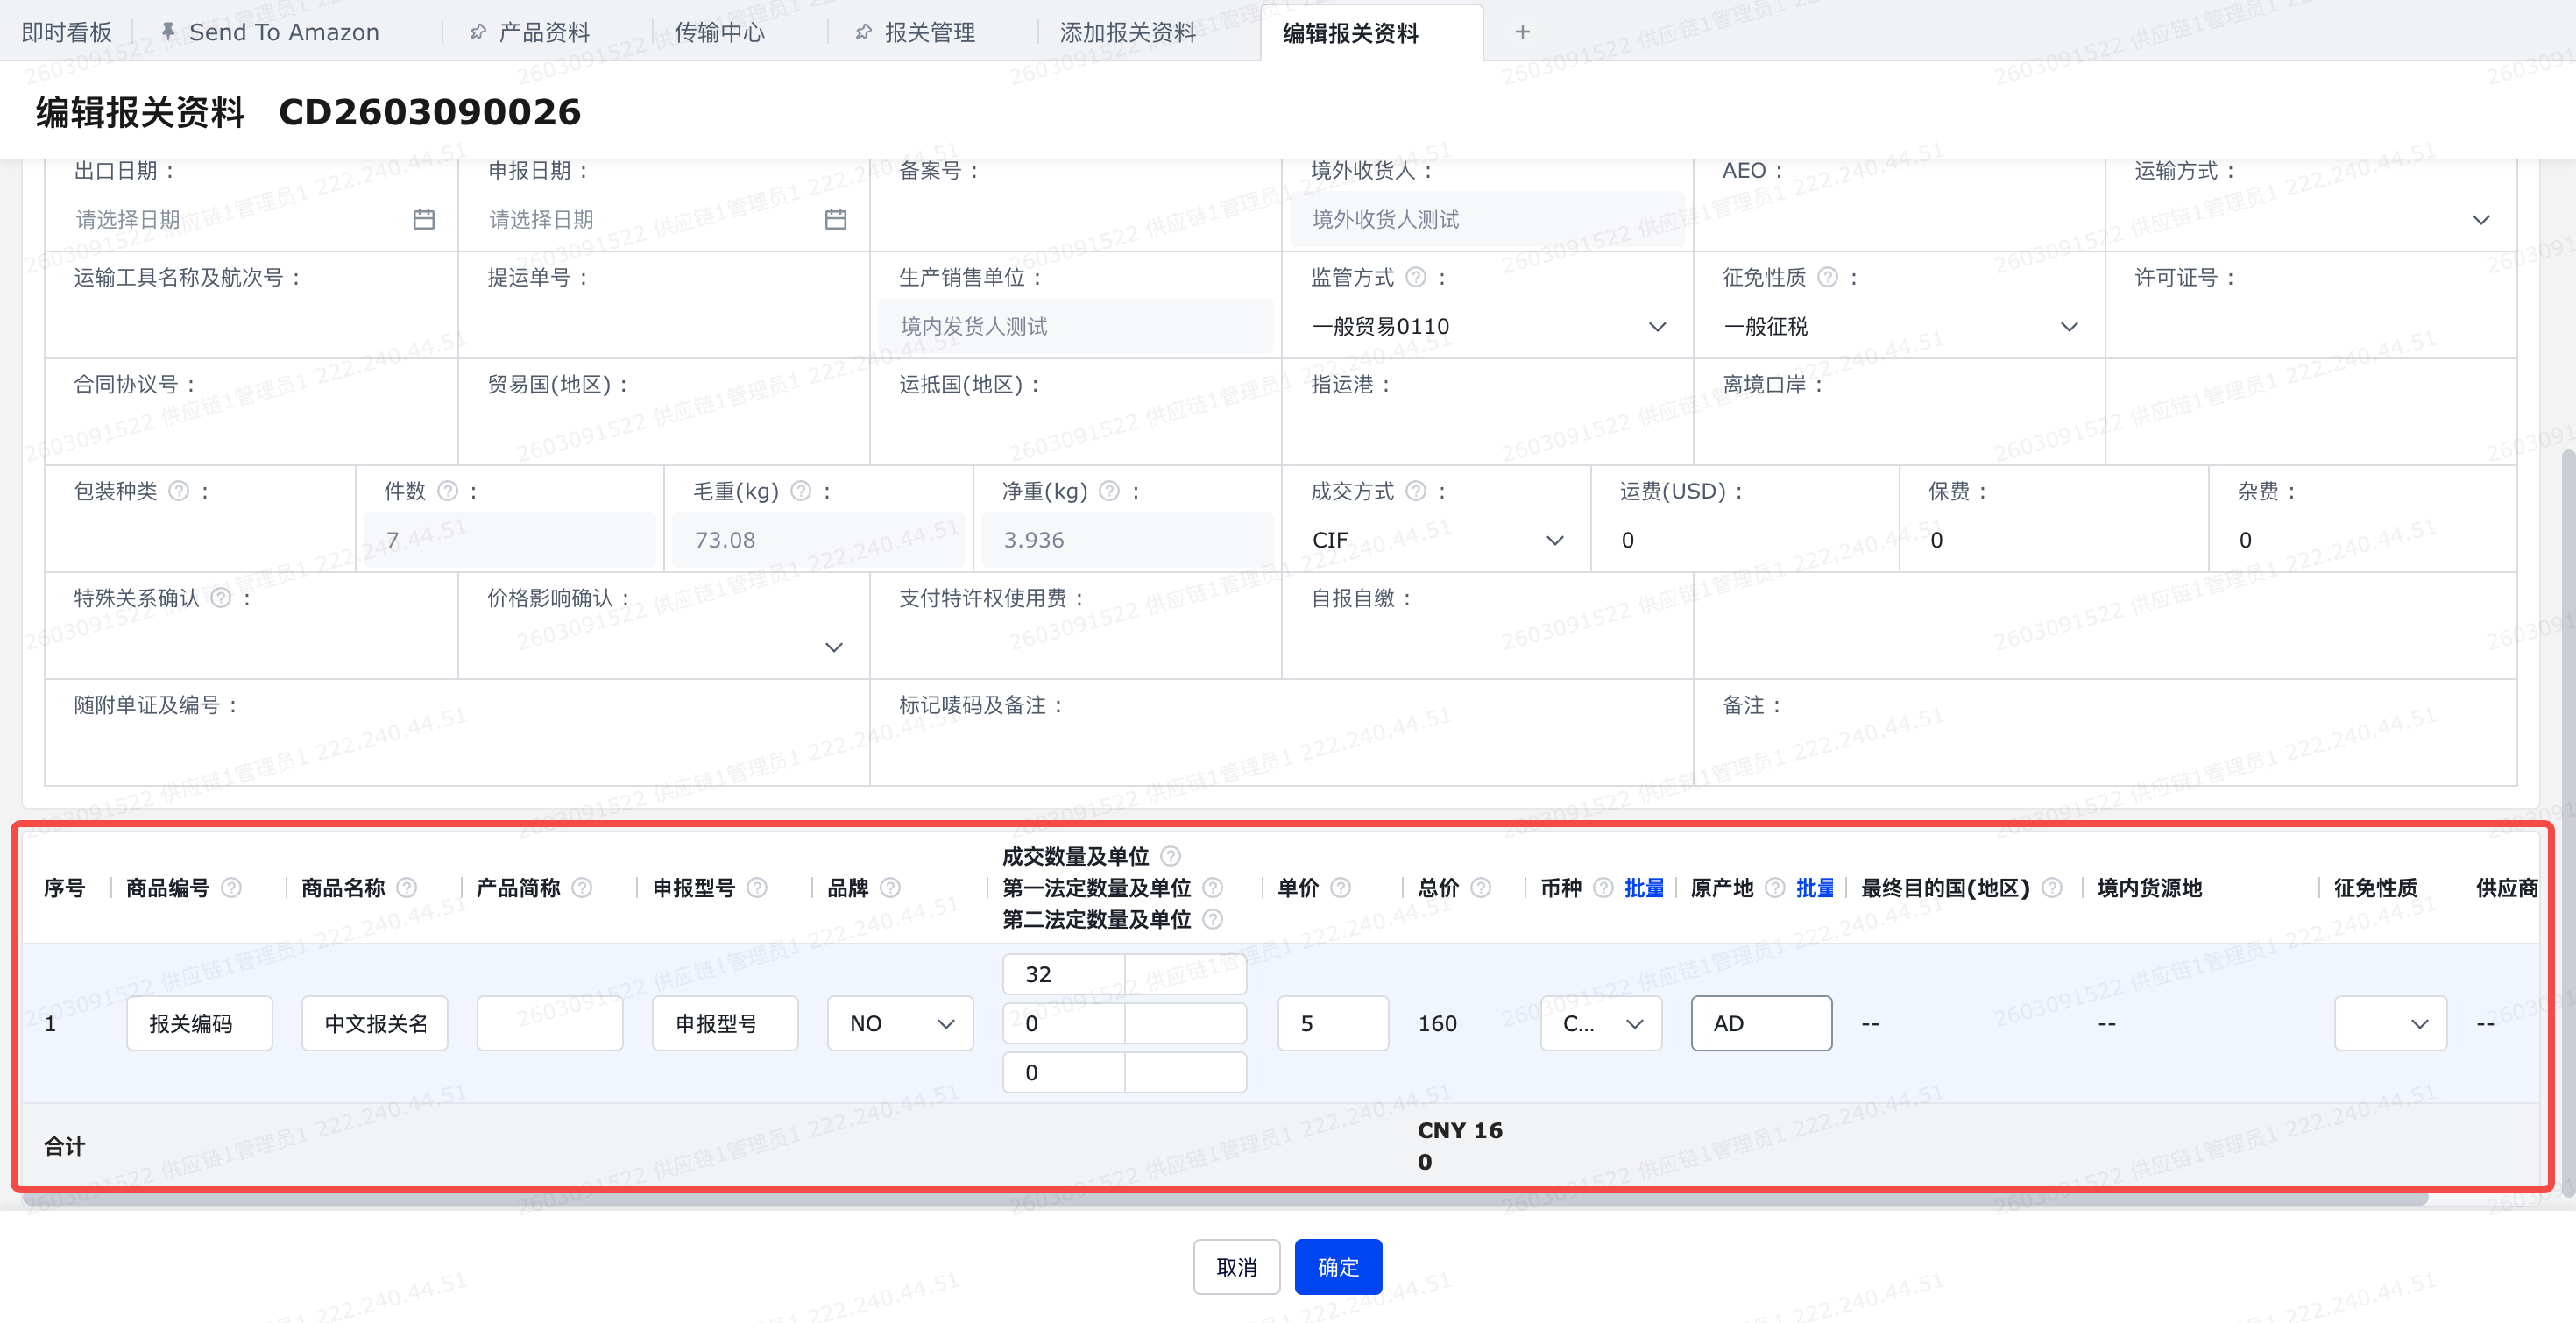This screenshot has width=2576, height=1323.
Task: Switch to the 报关管理 tab
Action: (928, 32)
